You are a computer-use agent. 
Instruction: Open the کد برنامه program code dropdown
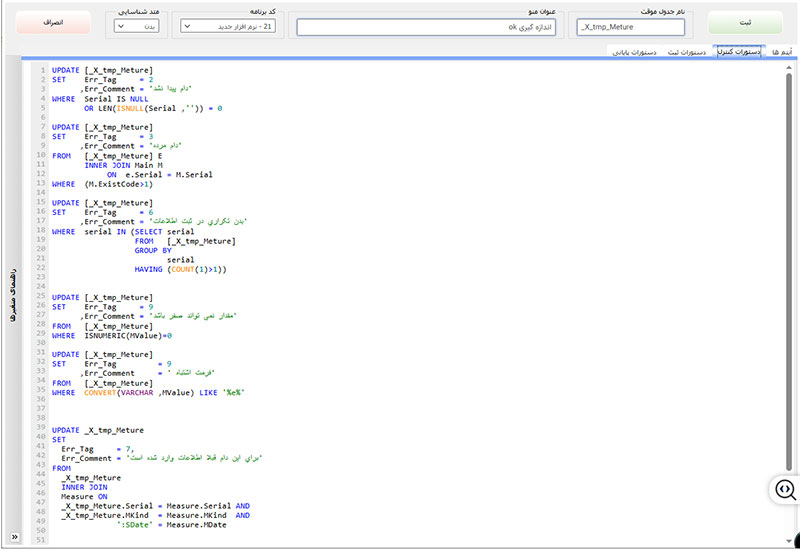[x=228, y=26]
